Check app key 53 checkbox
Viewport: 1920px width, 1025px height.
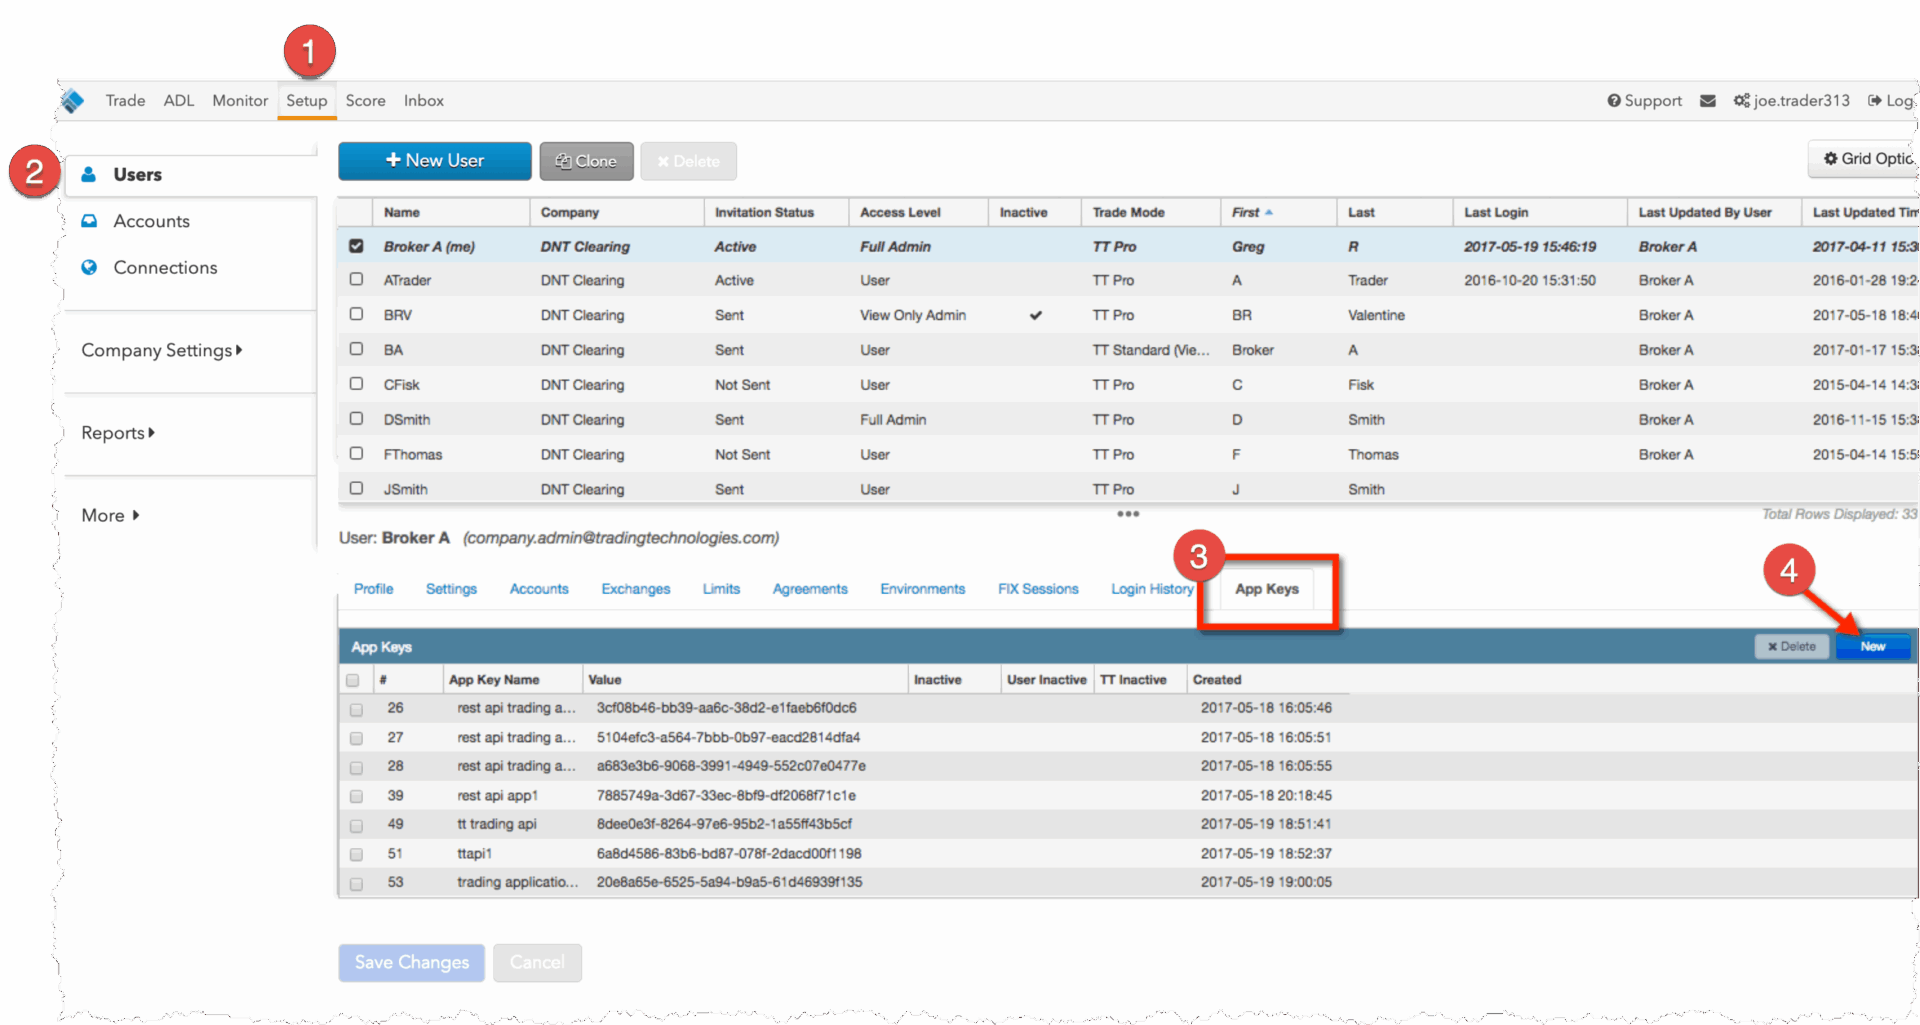coord(356,884)
